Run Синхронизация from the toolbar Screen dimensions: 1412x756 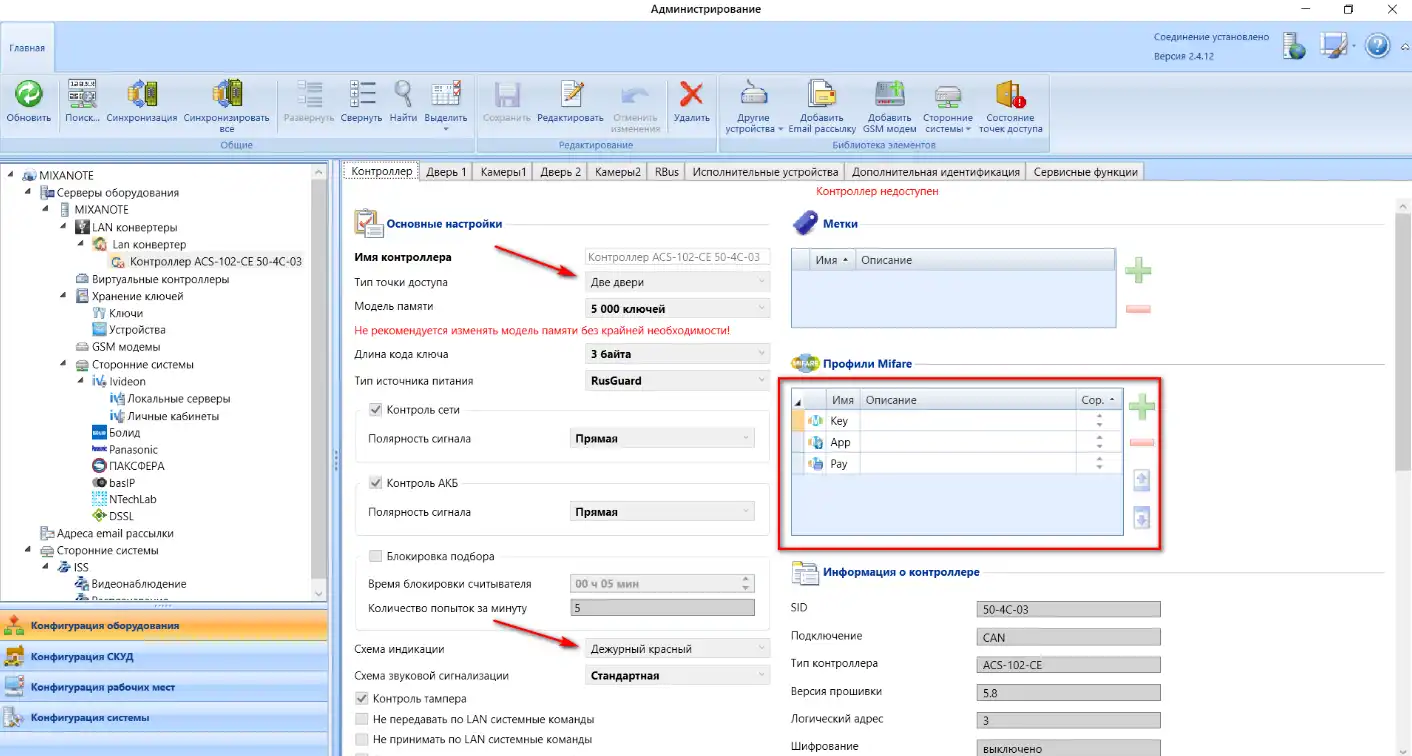(x=141, y=94)
